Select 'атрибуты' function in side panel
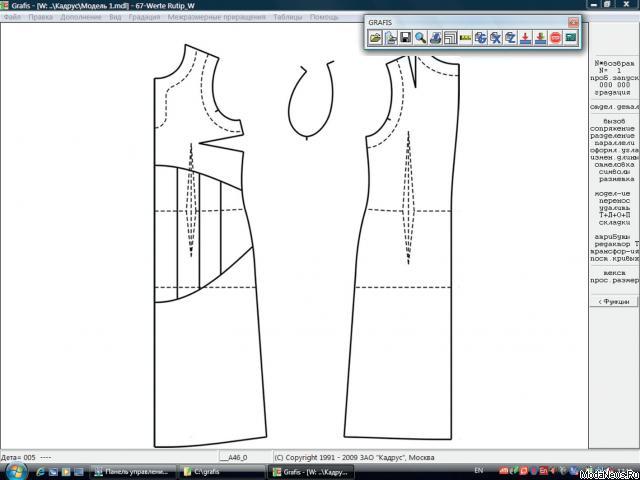Viewport: 640px width, 480px height. pyautogui.click(x=614, y=237)
